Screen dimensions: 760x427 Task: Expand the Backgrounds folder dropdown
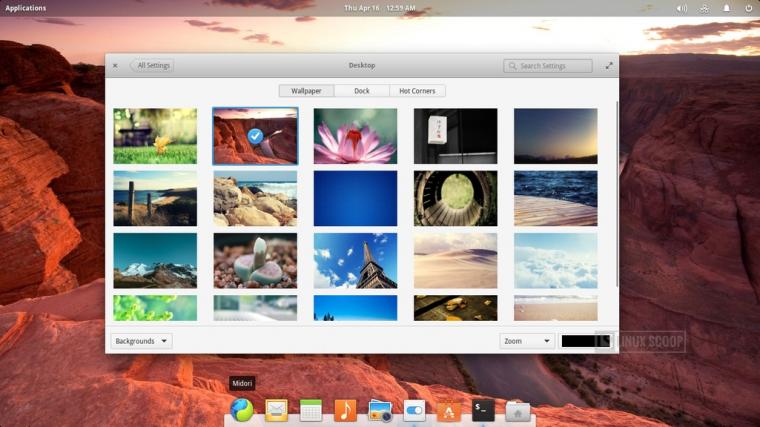click(141, 341)
